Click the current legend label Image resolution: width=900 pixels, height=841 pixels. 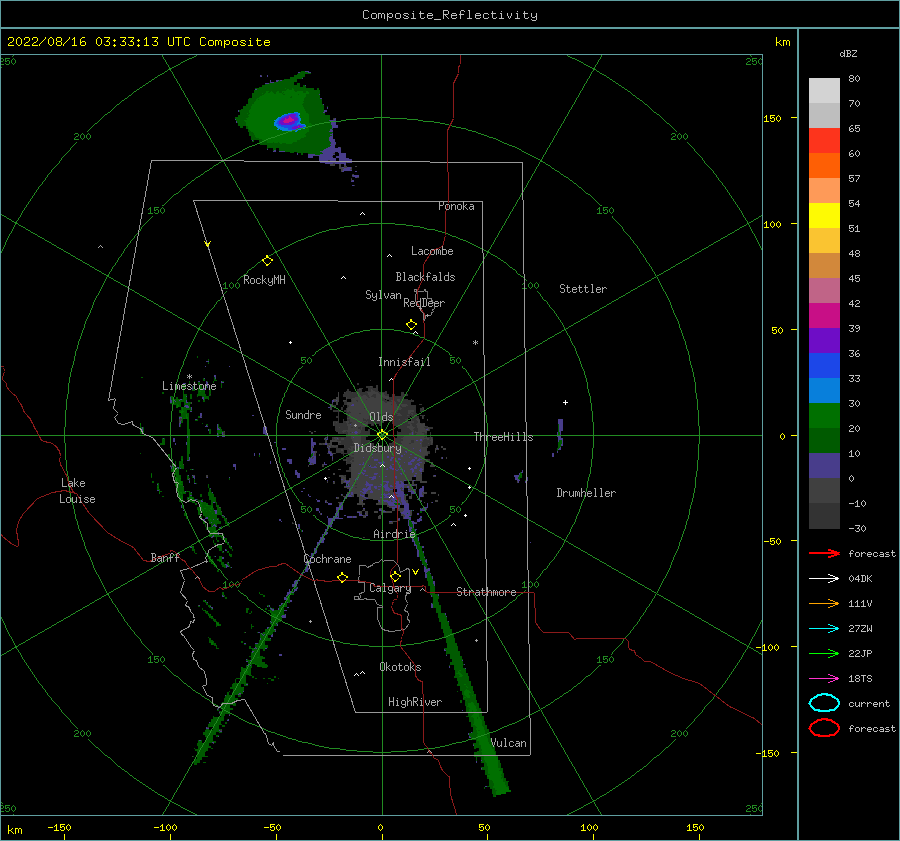point(869,703)
